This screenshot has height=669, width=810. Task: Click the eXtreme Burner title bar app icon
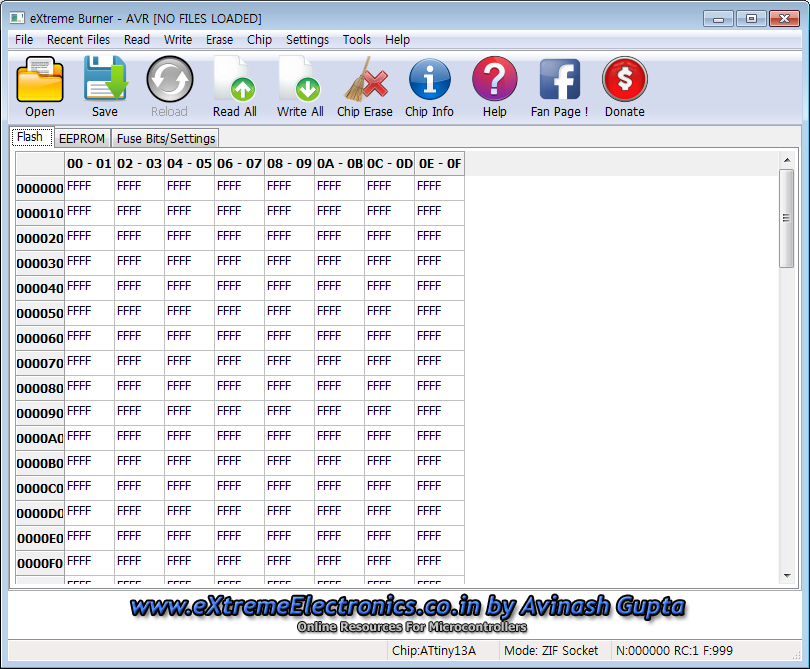point(17,18)
